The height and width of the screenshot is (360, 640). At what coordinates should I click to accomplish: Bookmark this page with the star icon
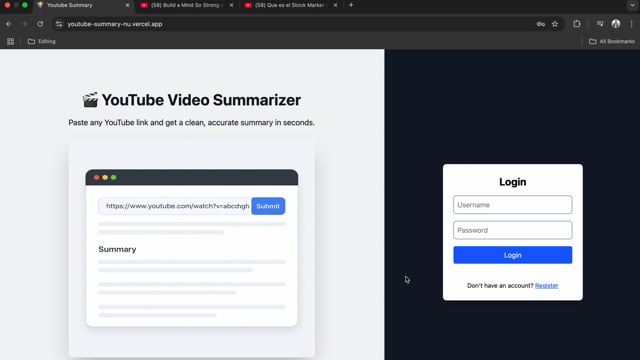(x=555, y=24)
